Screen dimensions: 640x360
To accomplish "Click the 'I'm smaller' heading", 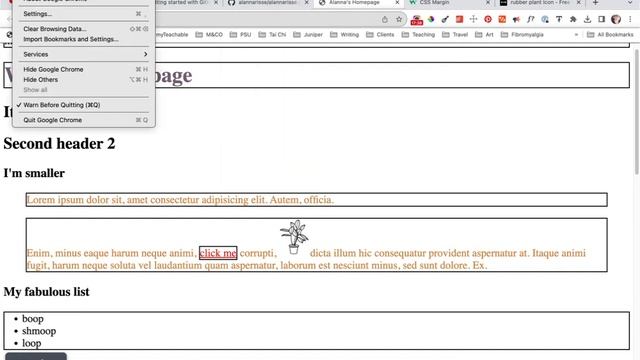I will coord(34,173).
